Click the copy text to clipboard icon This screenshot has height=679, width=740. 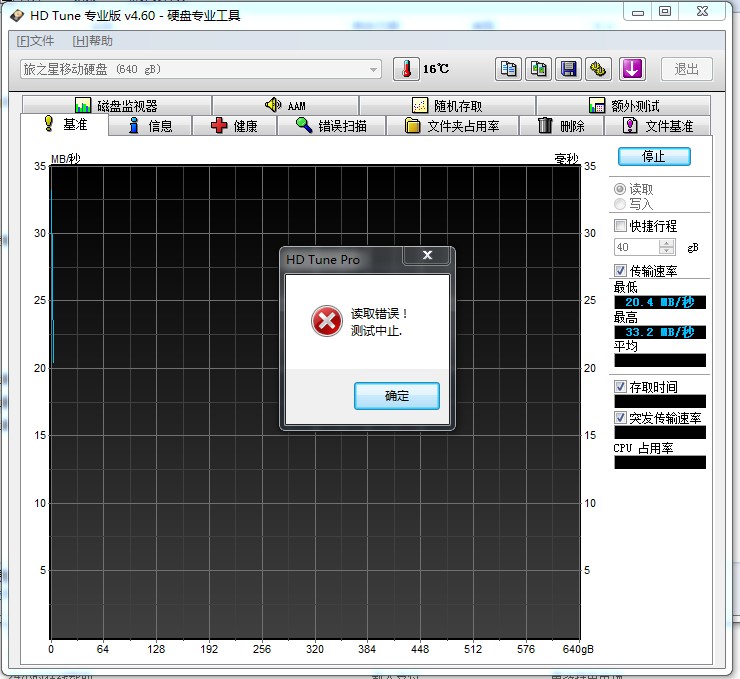click(508, 69)
